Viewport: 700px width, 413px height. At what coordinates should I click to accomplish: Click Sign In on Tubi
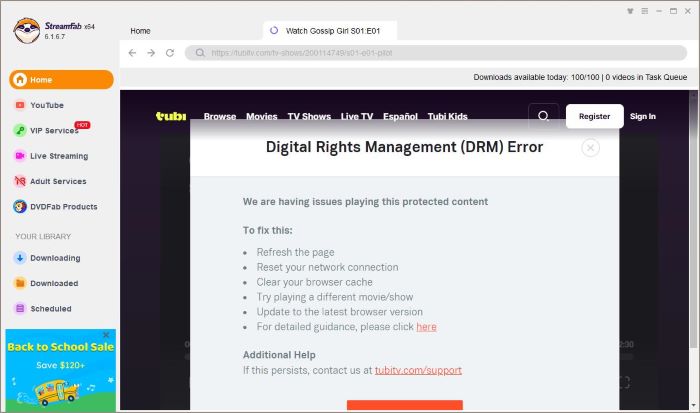point(643,116)
